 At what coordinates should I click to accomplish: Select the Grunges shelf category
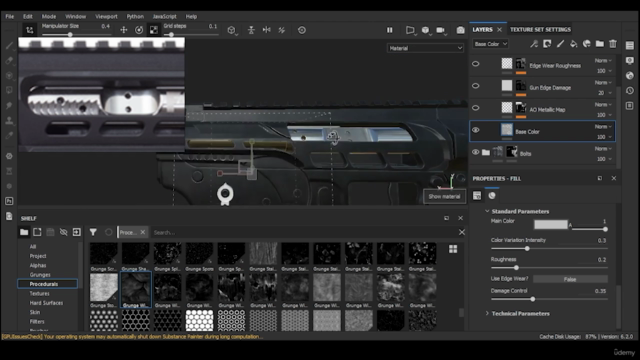point(40,275)
